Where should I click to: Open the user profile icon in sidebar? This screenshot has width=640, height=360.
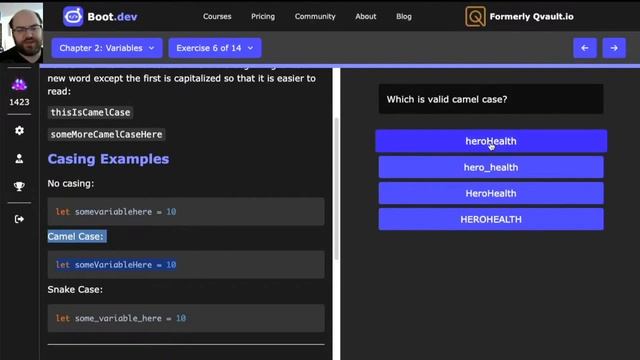point(19,158)
